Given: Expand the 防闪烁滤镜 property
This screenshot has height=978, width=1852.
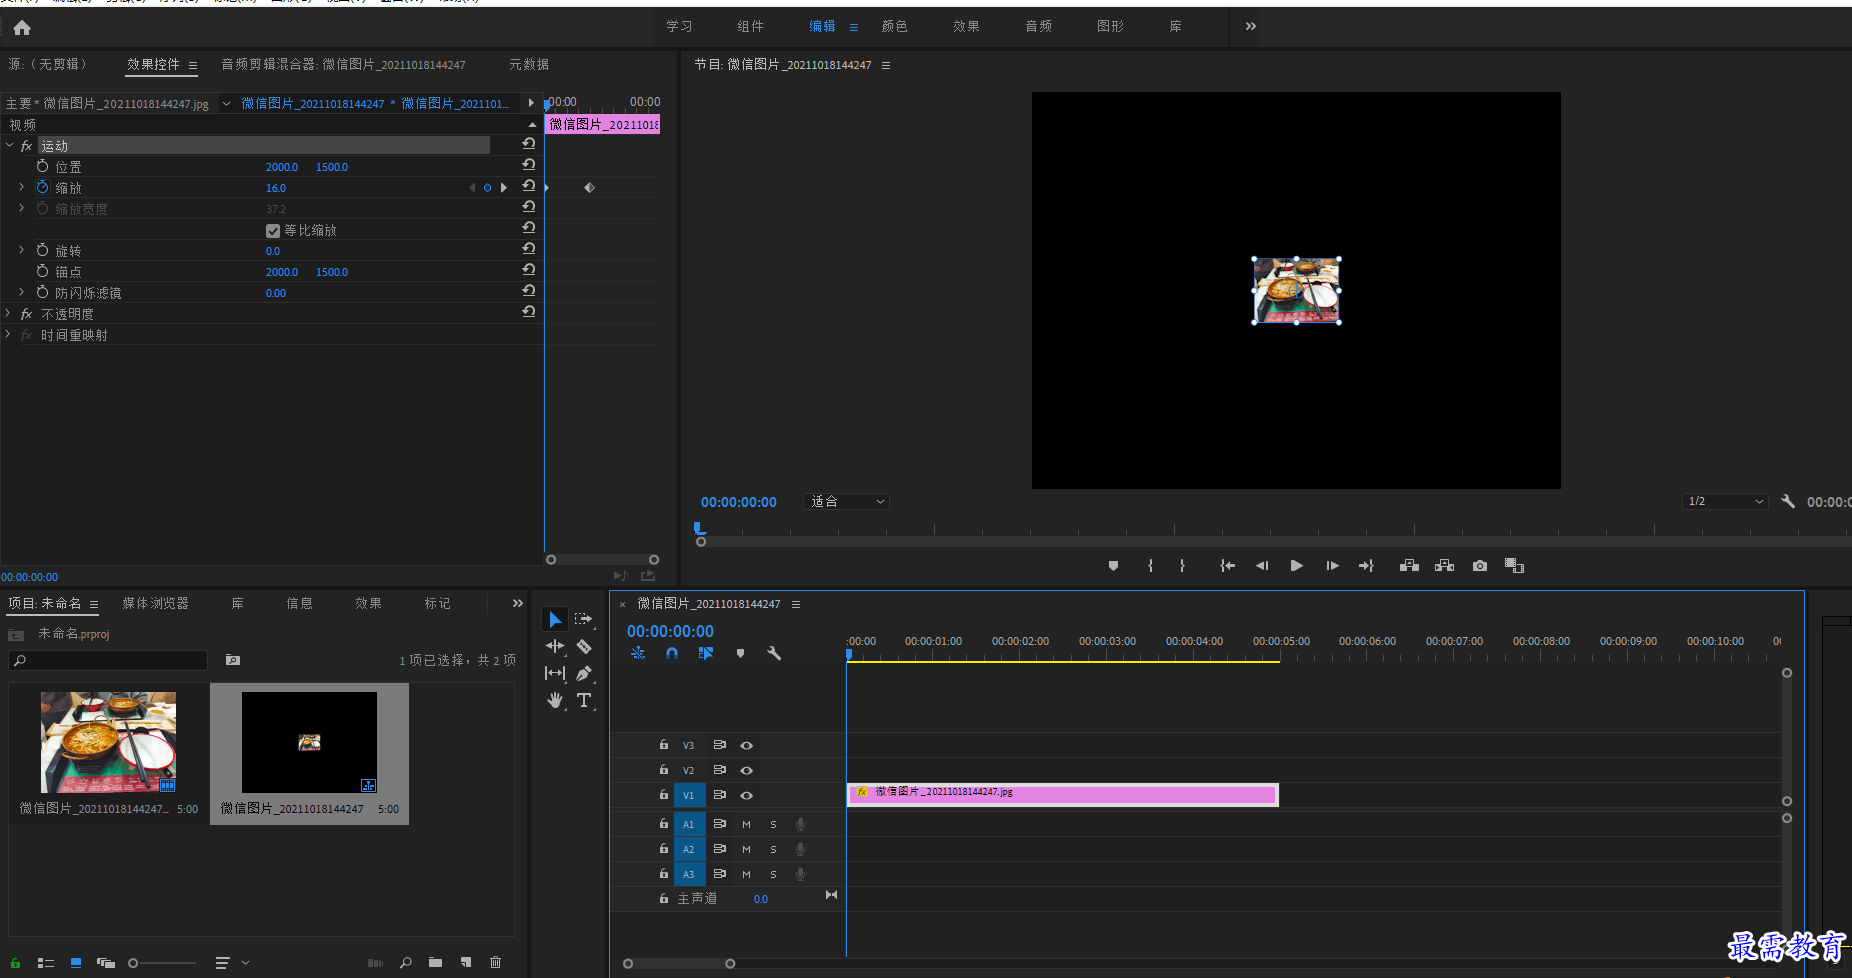Looking at the screenshot, I should pos(21,292).
